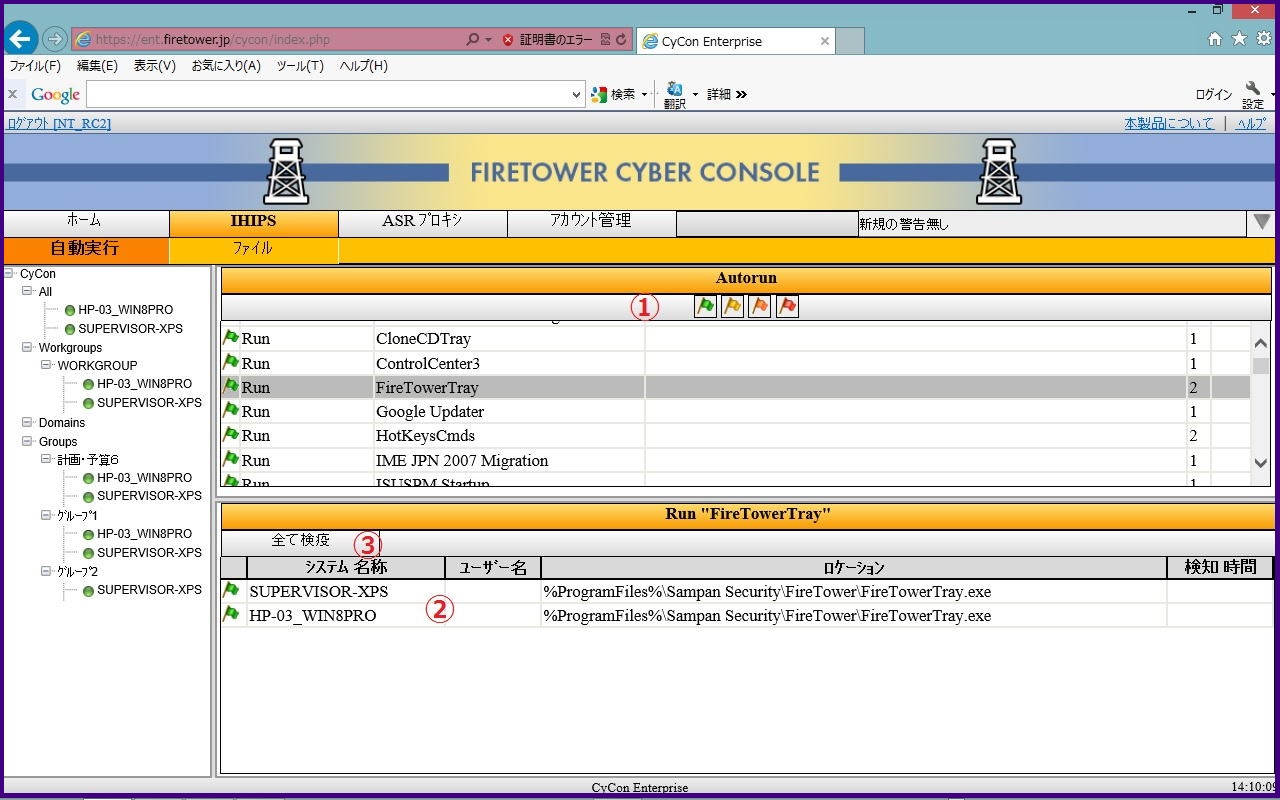The height and width of the screenshot is (800, 1280).
Task: Click the IE home icon
Action: coord(1214,39)
